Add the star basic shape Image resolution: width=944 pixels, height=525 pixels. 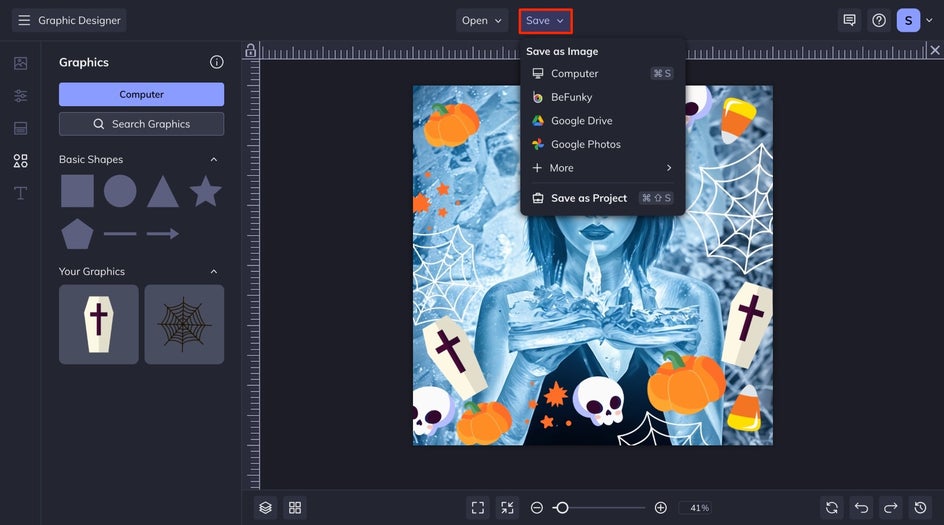(x=205, y=191)
